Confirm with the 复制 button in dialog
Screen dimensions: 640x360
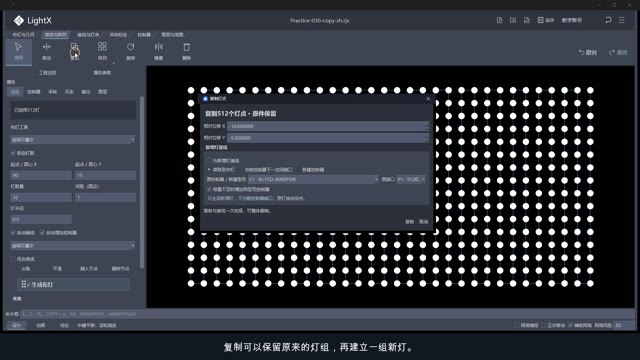click(409, 222)
